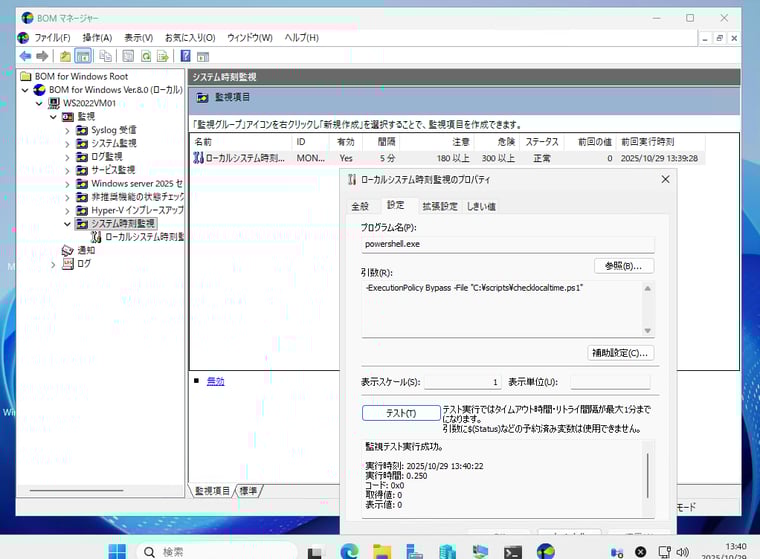This screenshot has height=559, width=760.
Task: Switch to the 拡張設定 tab
Action: [440, 206]
